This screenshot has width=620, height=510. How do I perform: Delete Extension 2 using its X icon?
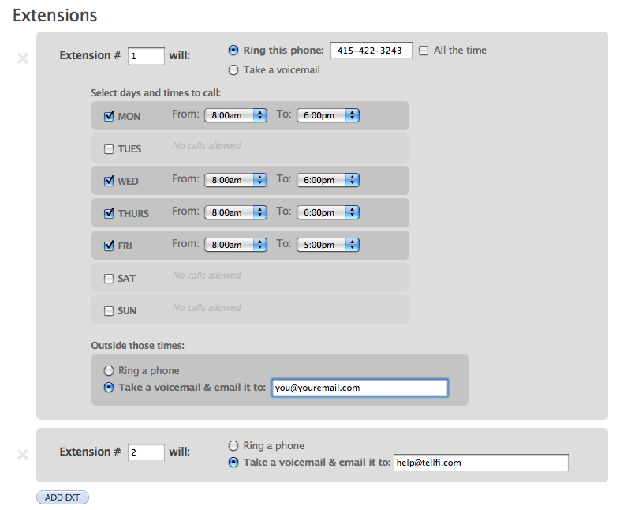tap(22, 455)
